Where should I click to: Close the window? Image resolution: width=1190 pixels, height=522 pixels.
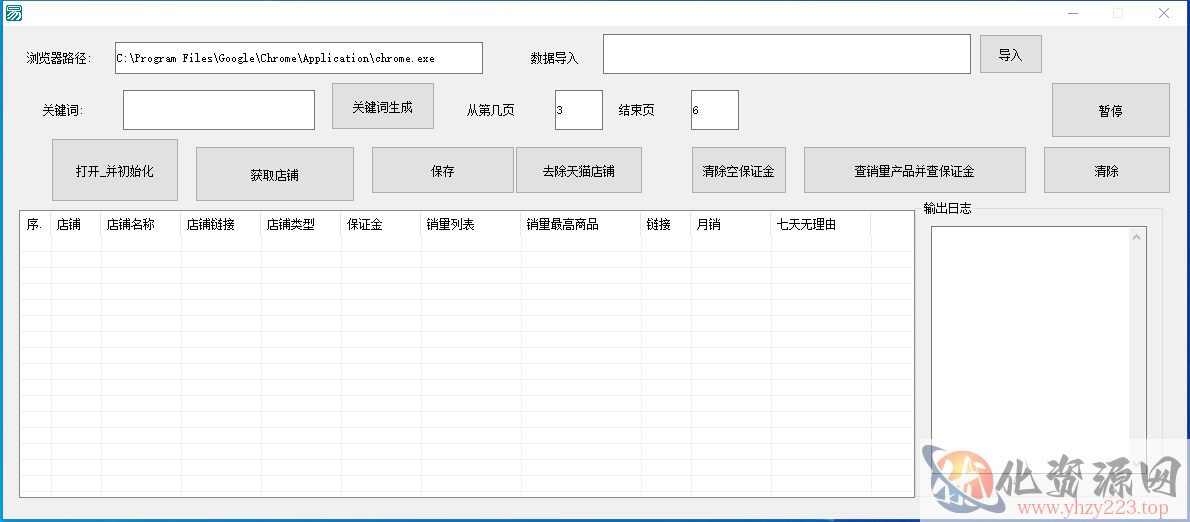(1163, 13)
